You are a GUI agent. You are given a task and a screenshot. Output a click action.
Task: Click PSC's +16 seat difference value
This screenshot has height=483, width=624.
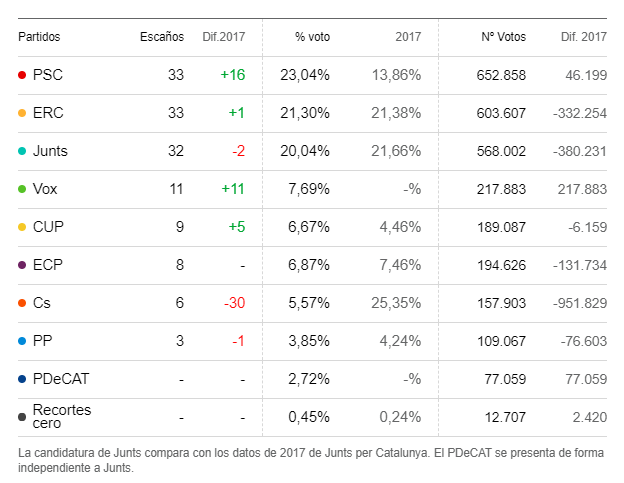click(233, 75)
